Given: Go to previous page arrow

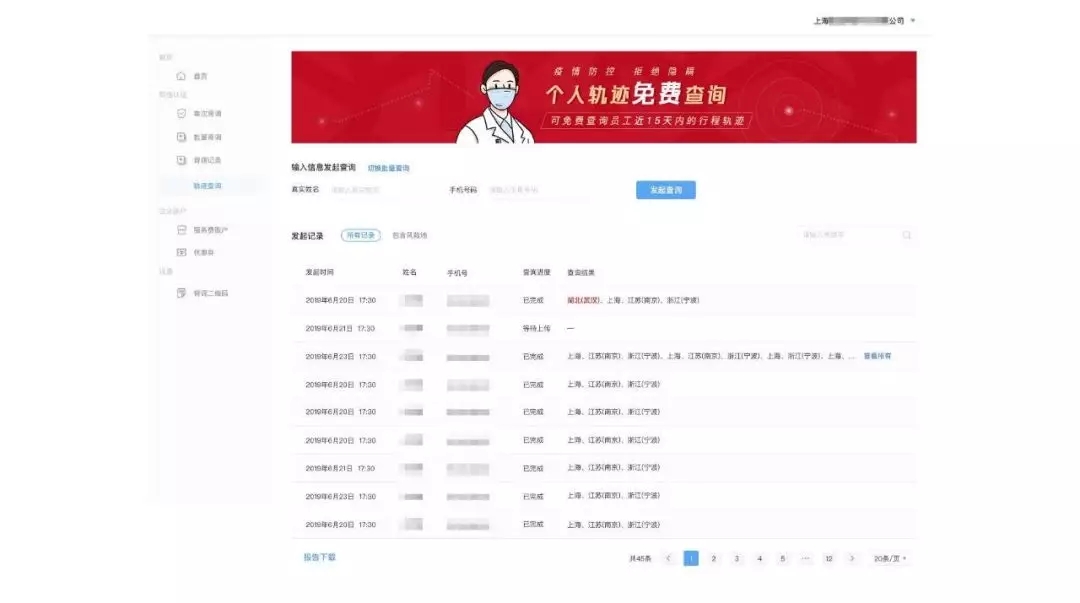Looking at the screenshot, I should 667,558.
